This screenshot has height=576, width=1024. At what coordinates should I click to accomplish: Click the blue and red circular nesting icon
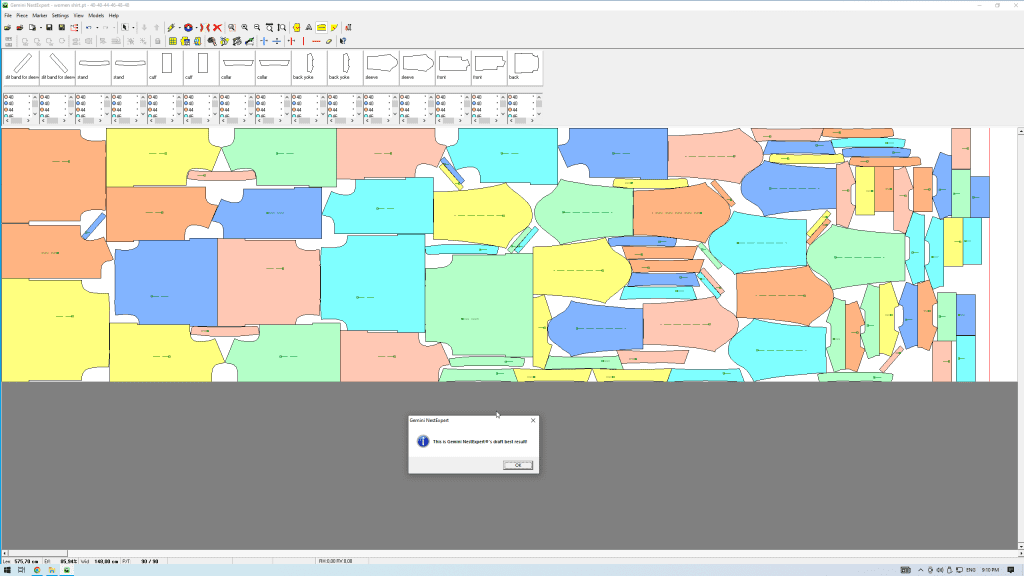(188, 27)
